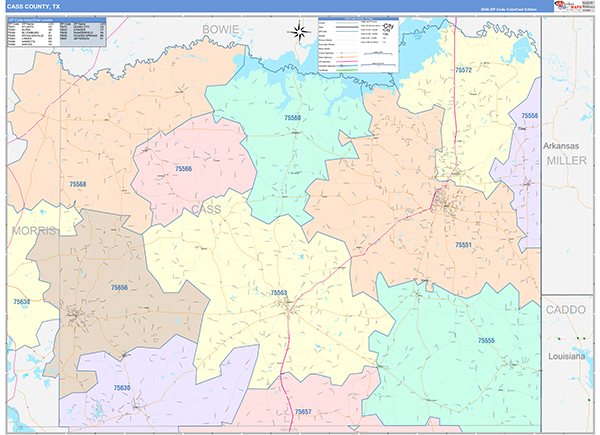Click the CADDO parish label

pyautogui.click(x=566, y=310)
